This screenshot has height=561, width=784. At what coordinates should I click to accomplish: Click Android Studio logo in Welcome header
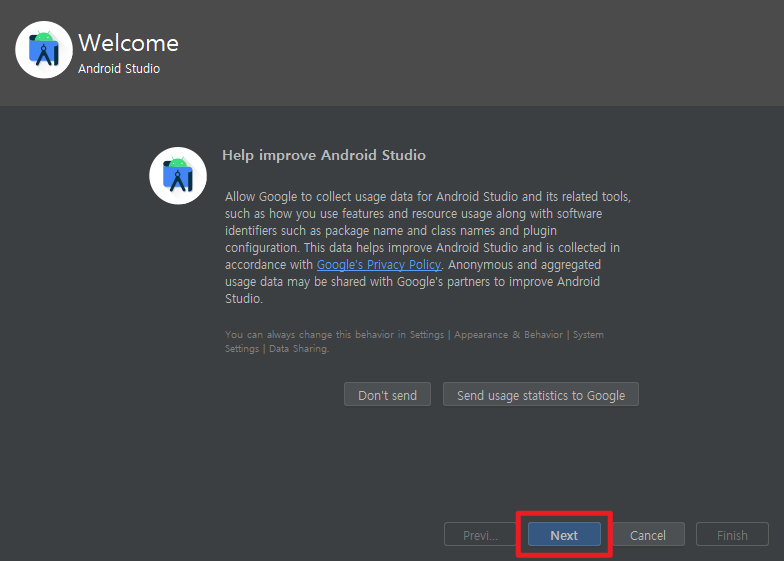tap(44, 50)
